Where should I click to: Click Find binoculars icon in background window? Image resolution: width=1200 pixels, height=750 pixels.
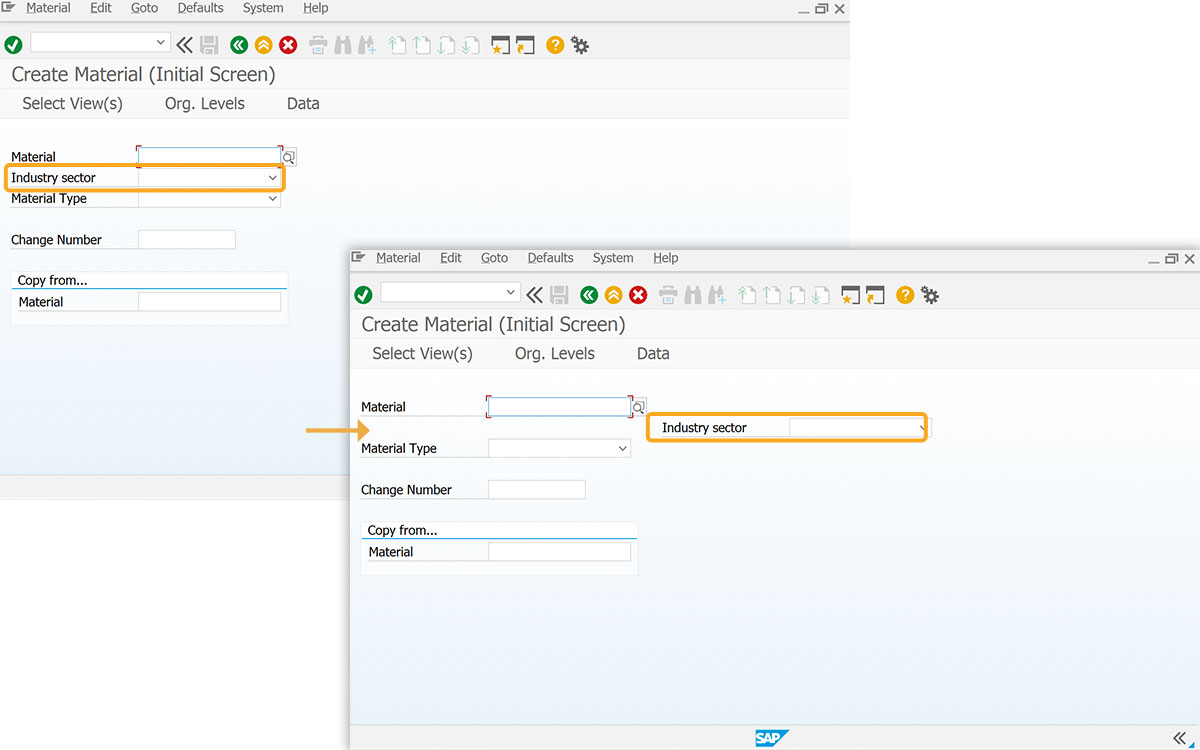342,45
